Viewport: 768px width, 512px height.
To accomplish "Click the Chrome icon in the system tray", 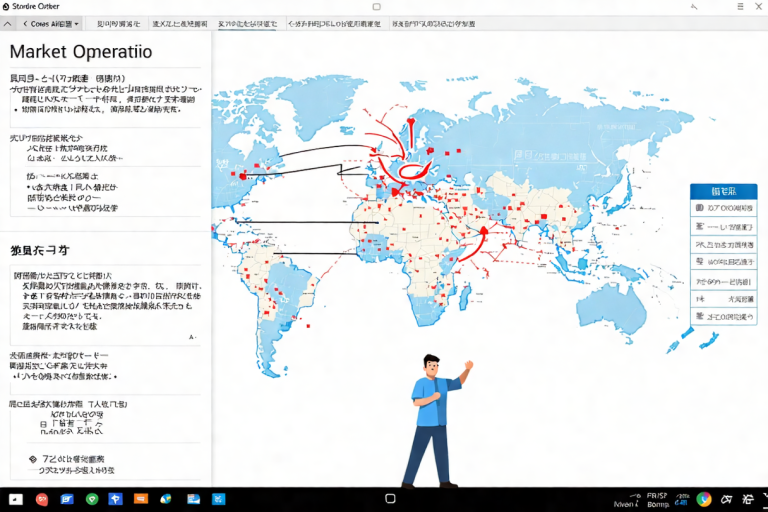I will [x=704, y=499].
